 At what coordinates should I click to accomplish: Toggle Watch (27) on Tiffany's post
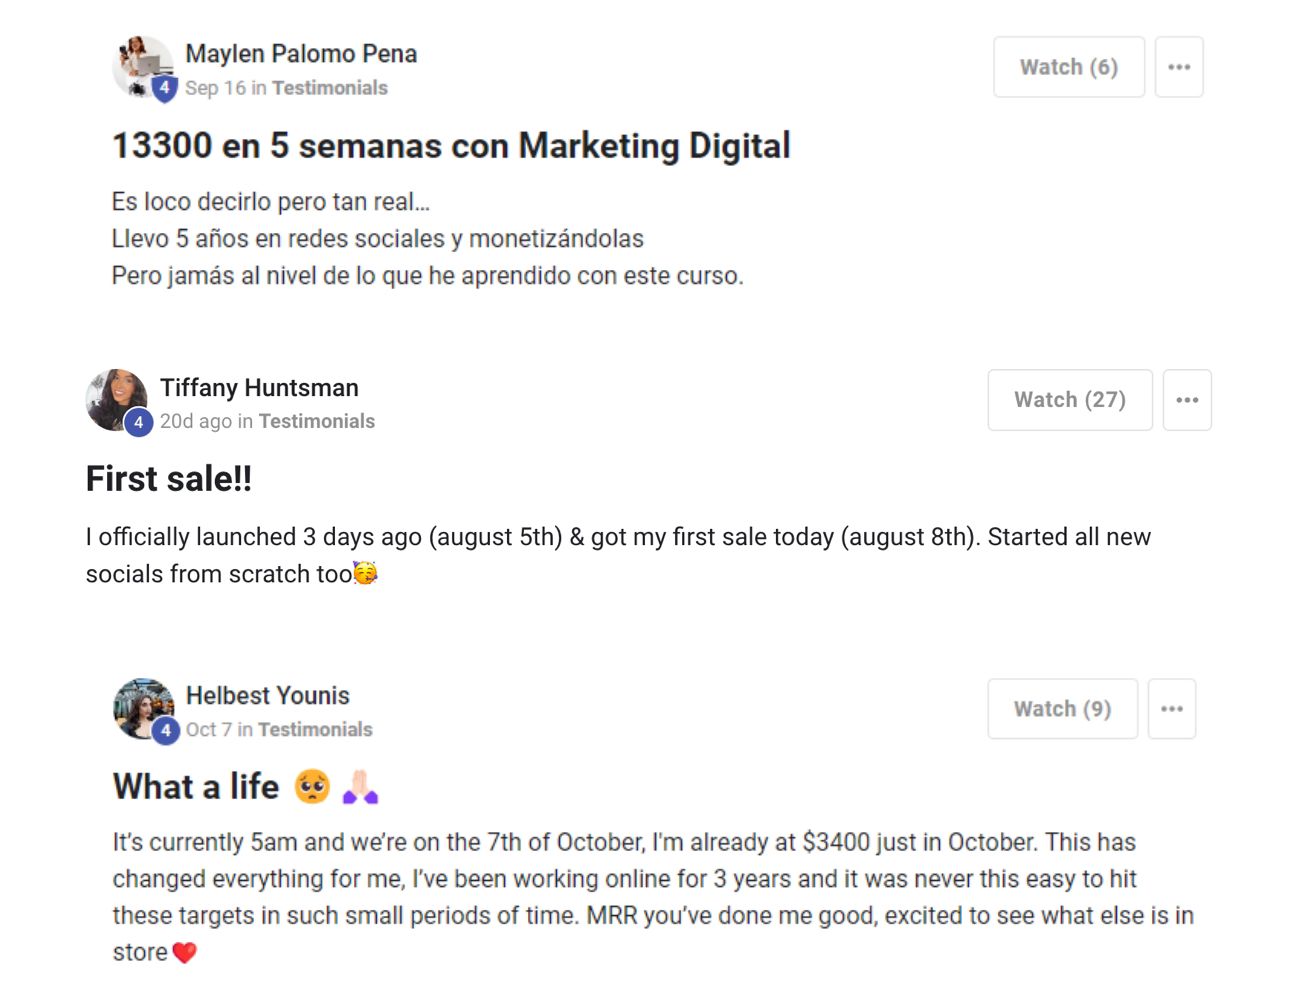click(1069, 400)
